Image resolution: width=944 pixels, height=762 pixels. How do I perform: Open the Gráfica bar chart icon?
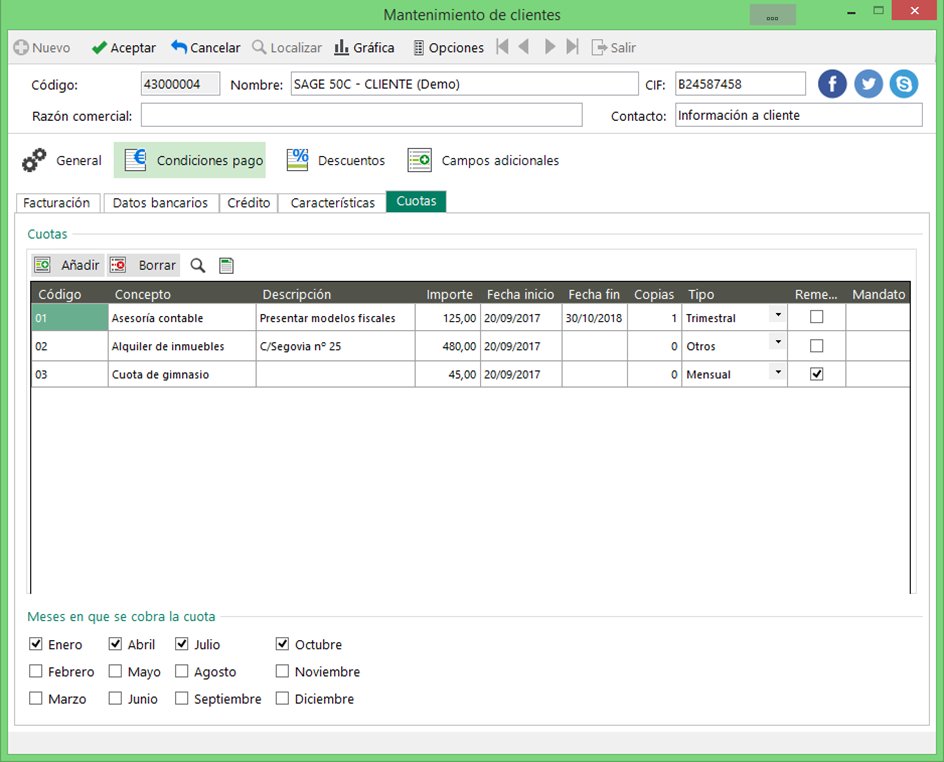pos(341,47)
